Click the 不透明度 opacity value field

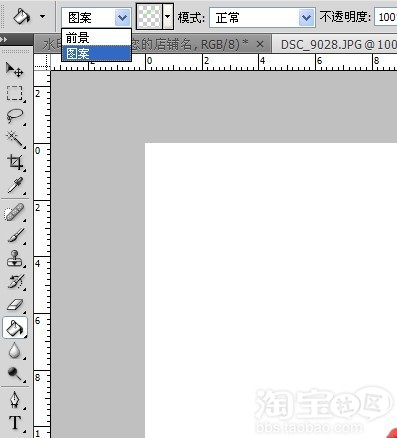[386, 17]
